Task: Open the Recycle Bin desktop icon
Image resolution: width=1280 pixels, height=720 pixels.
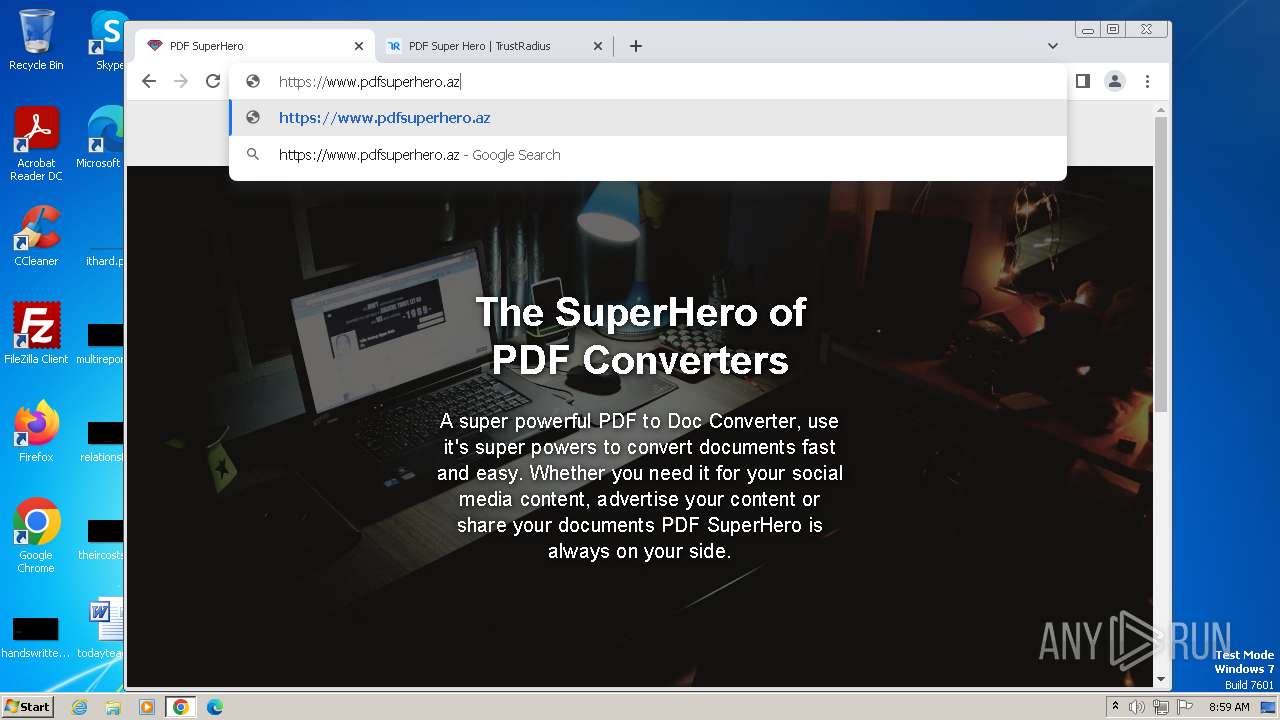Action: [36, 40]
